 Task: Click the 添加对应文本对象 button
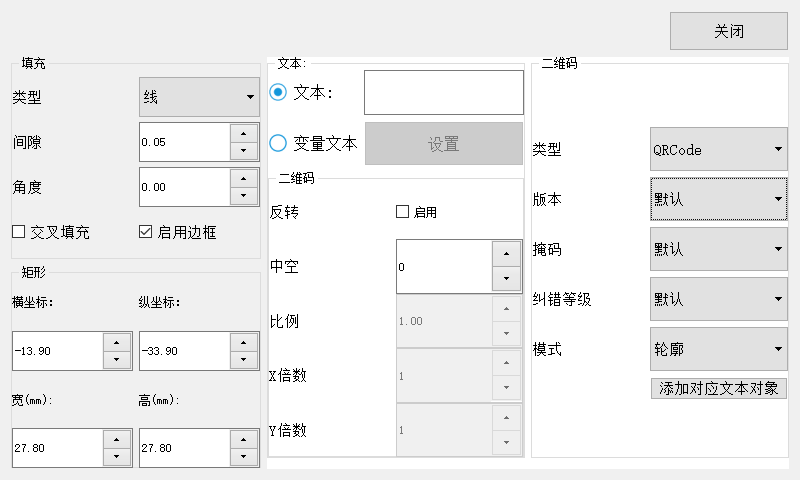pyautogui.click(x=718, y=389)
